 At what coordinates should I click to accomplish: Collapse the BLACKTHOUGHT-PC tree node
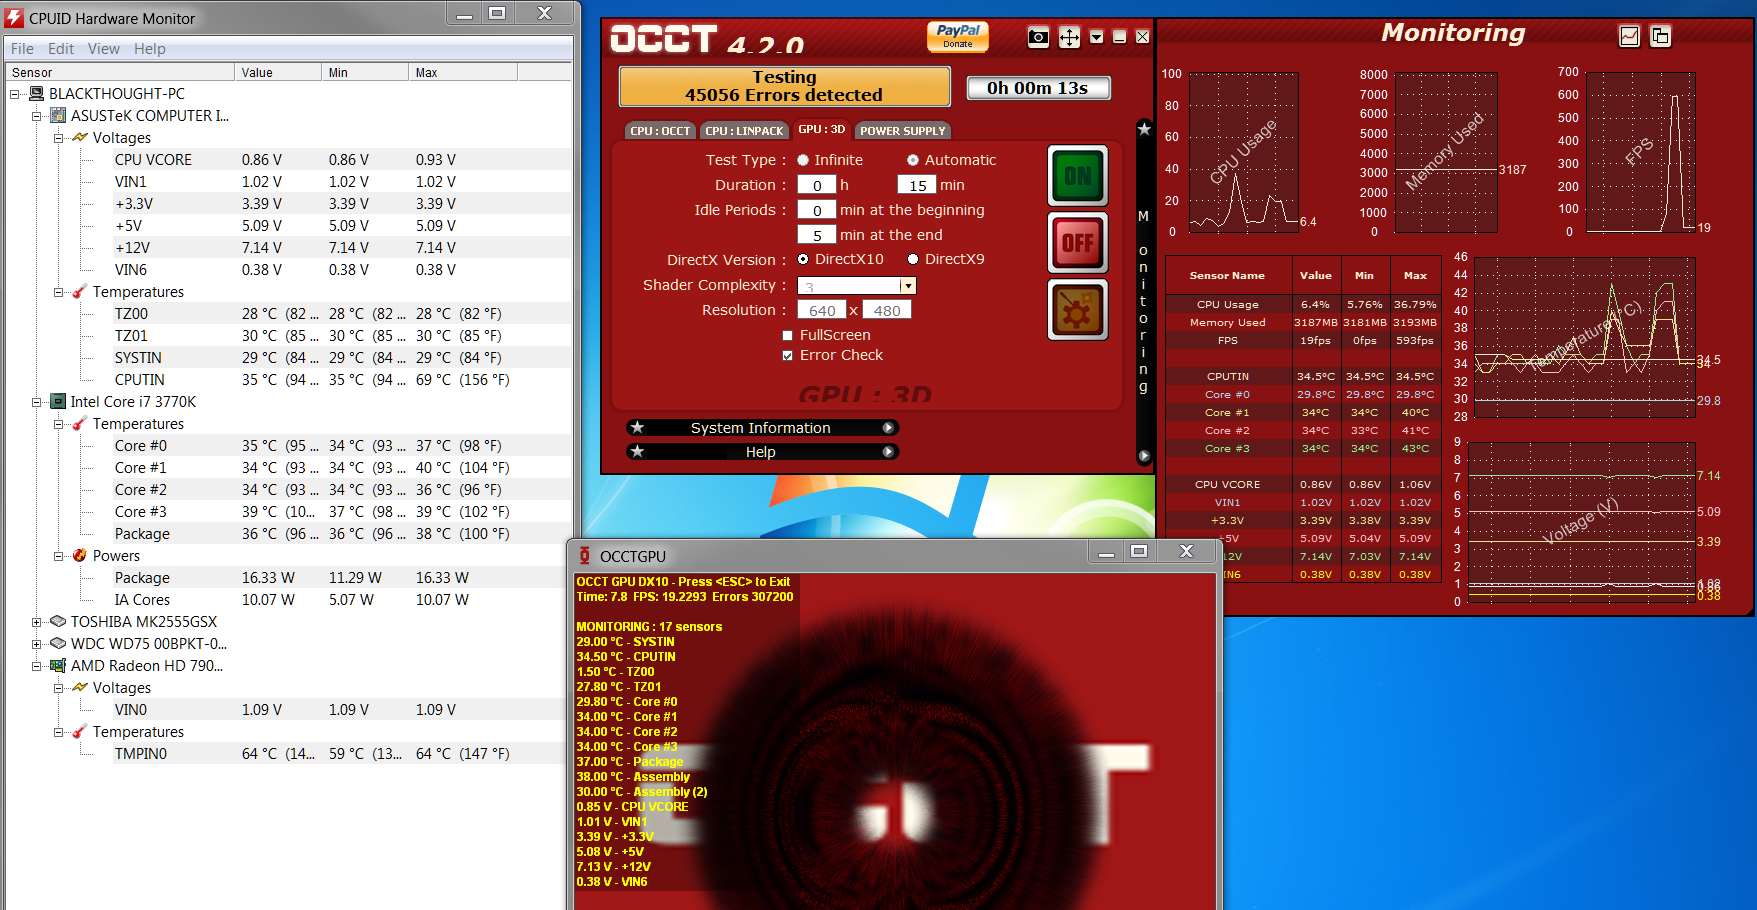(x=15, y=94)
